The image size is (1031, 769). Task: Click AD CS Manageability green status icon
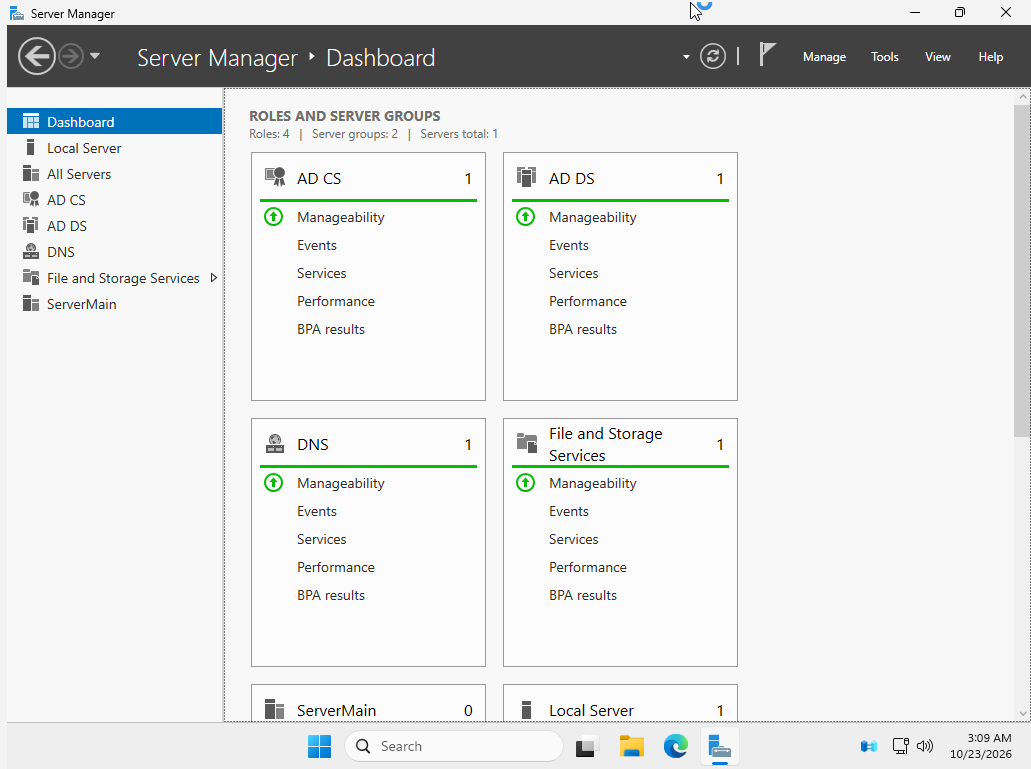(274, 216)
